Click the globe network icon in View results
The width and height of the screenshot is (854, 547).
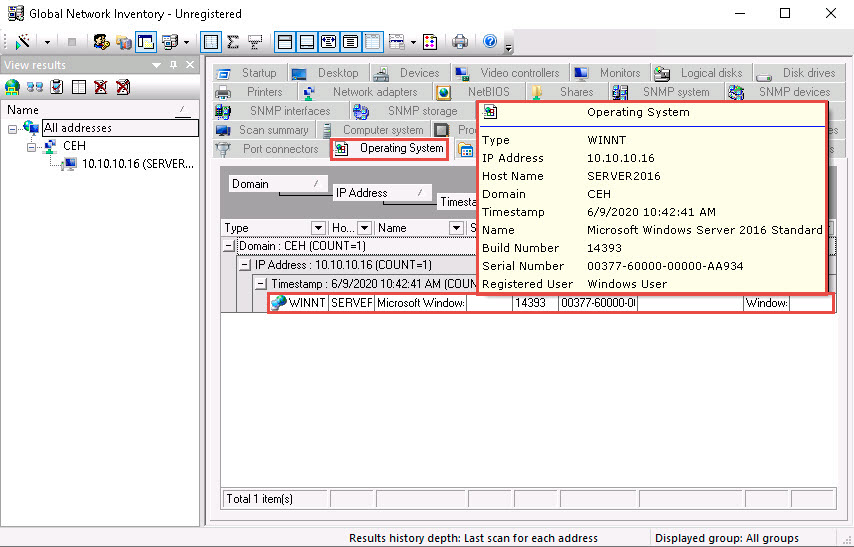[12, 87]
